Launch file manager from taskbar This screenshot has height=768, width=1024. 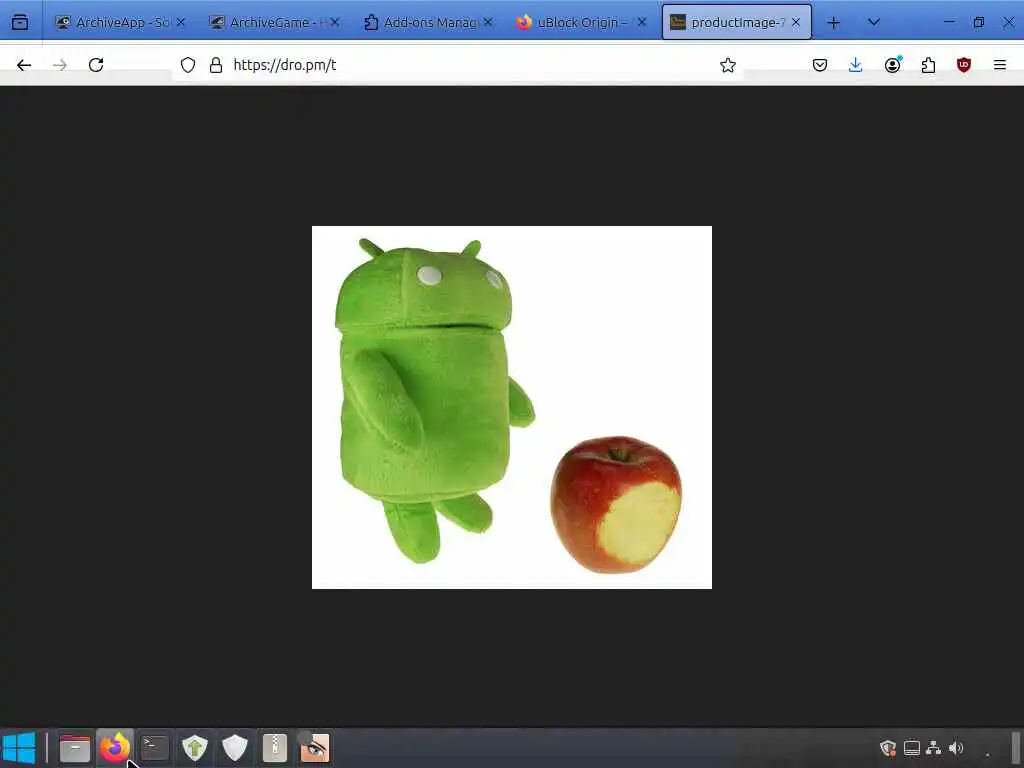coord(75,748)
